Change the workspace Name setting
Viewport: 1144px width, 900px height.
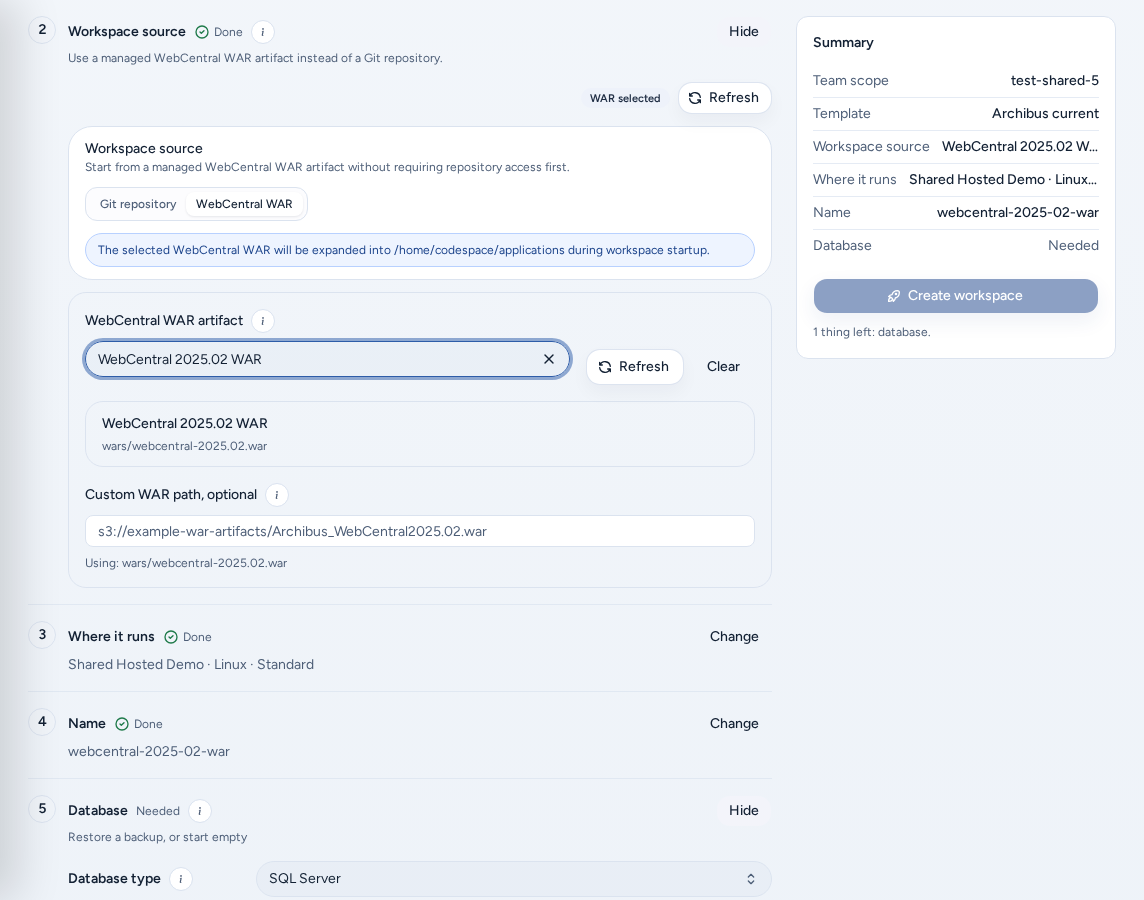coord(734,724)
